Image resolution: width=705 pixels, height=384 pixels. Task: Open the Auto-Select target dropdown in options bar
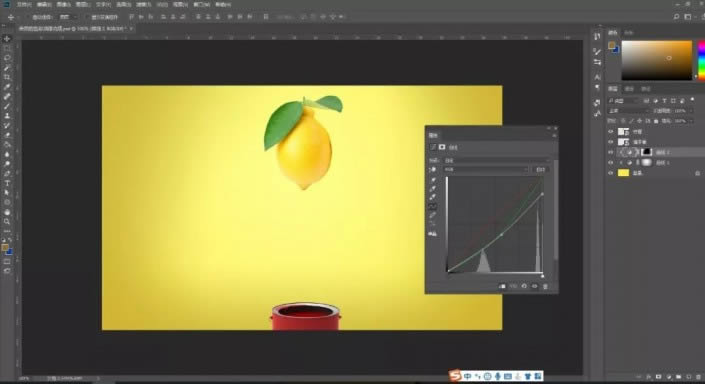coord(68,17)
